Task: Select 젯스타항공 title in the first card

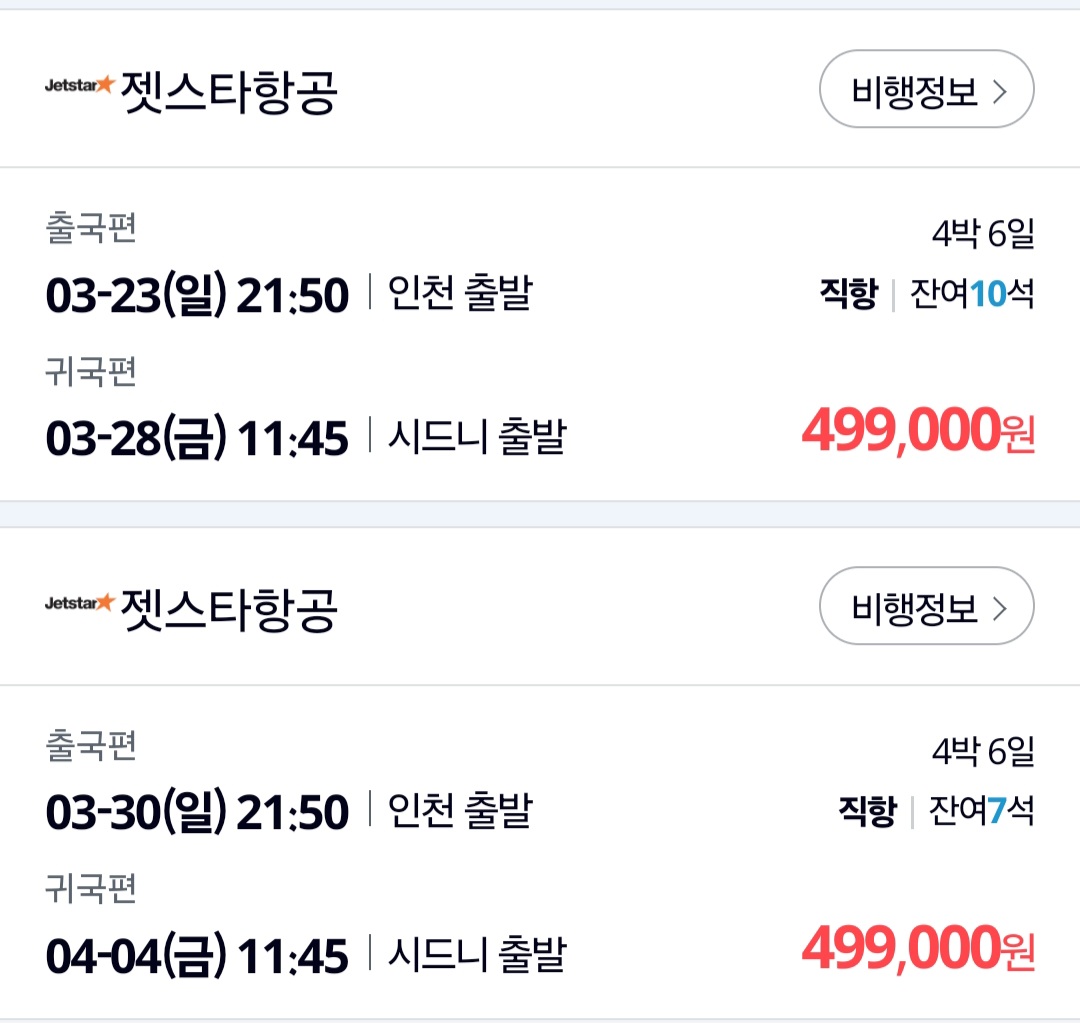Action: point(230,92)
